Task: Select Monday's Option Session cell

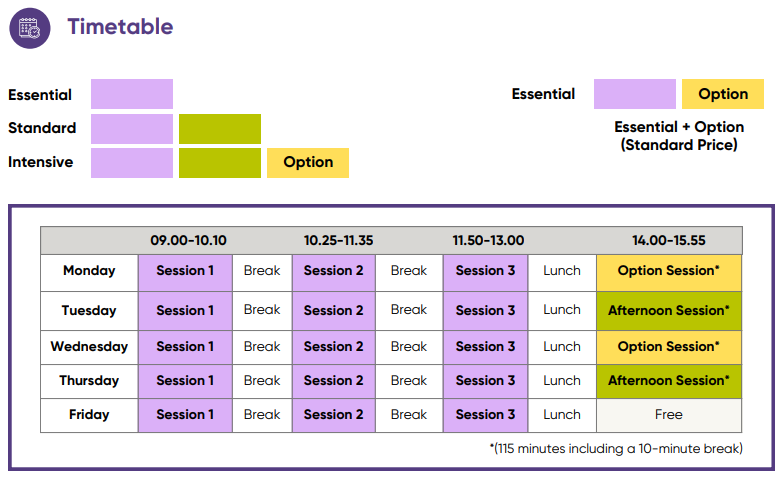Action: tap(669, 271)
